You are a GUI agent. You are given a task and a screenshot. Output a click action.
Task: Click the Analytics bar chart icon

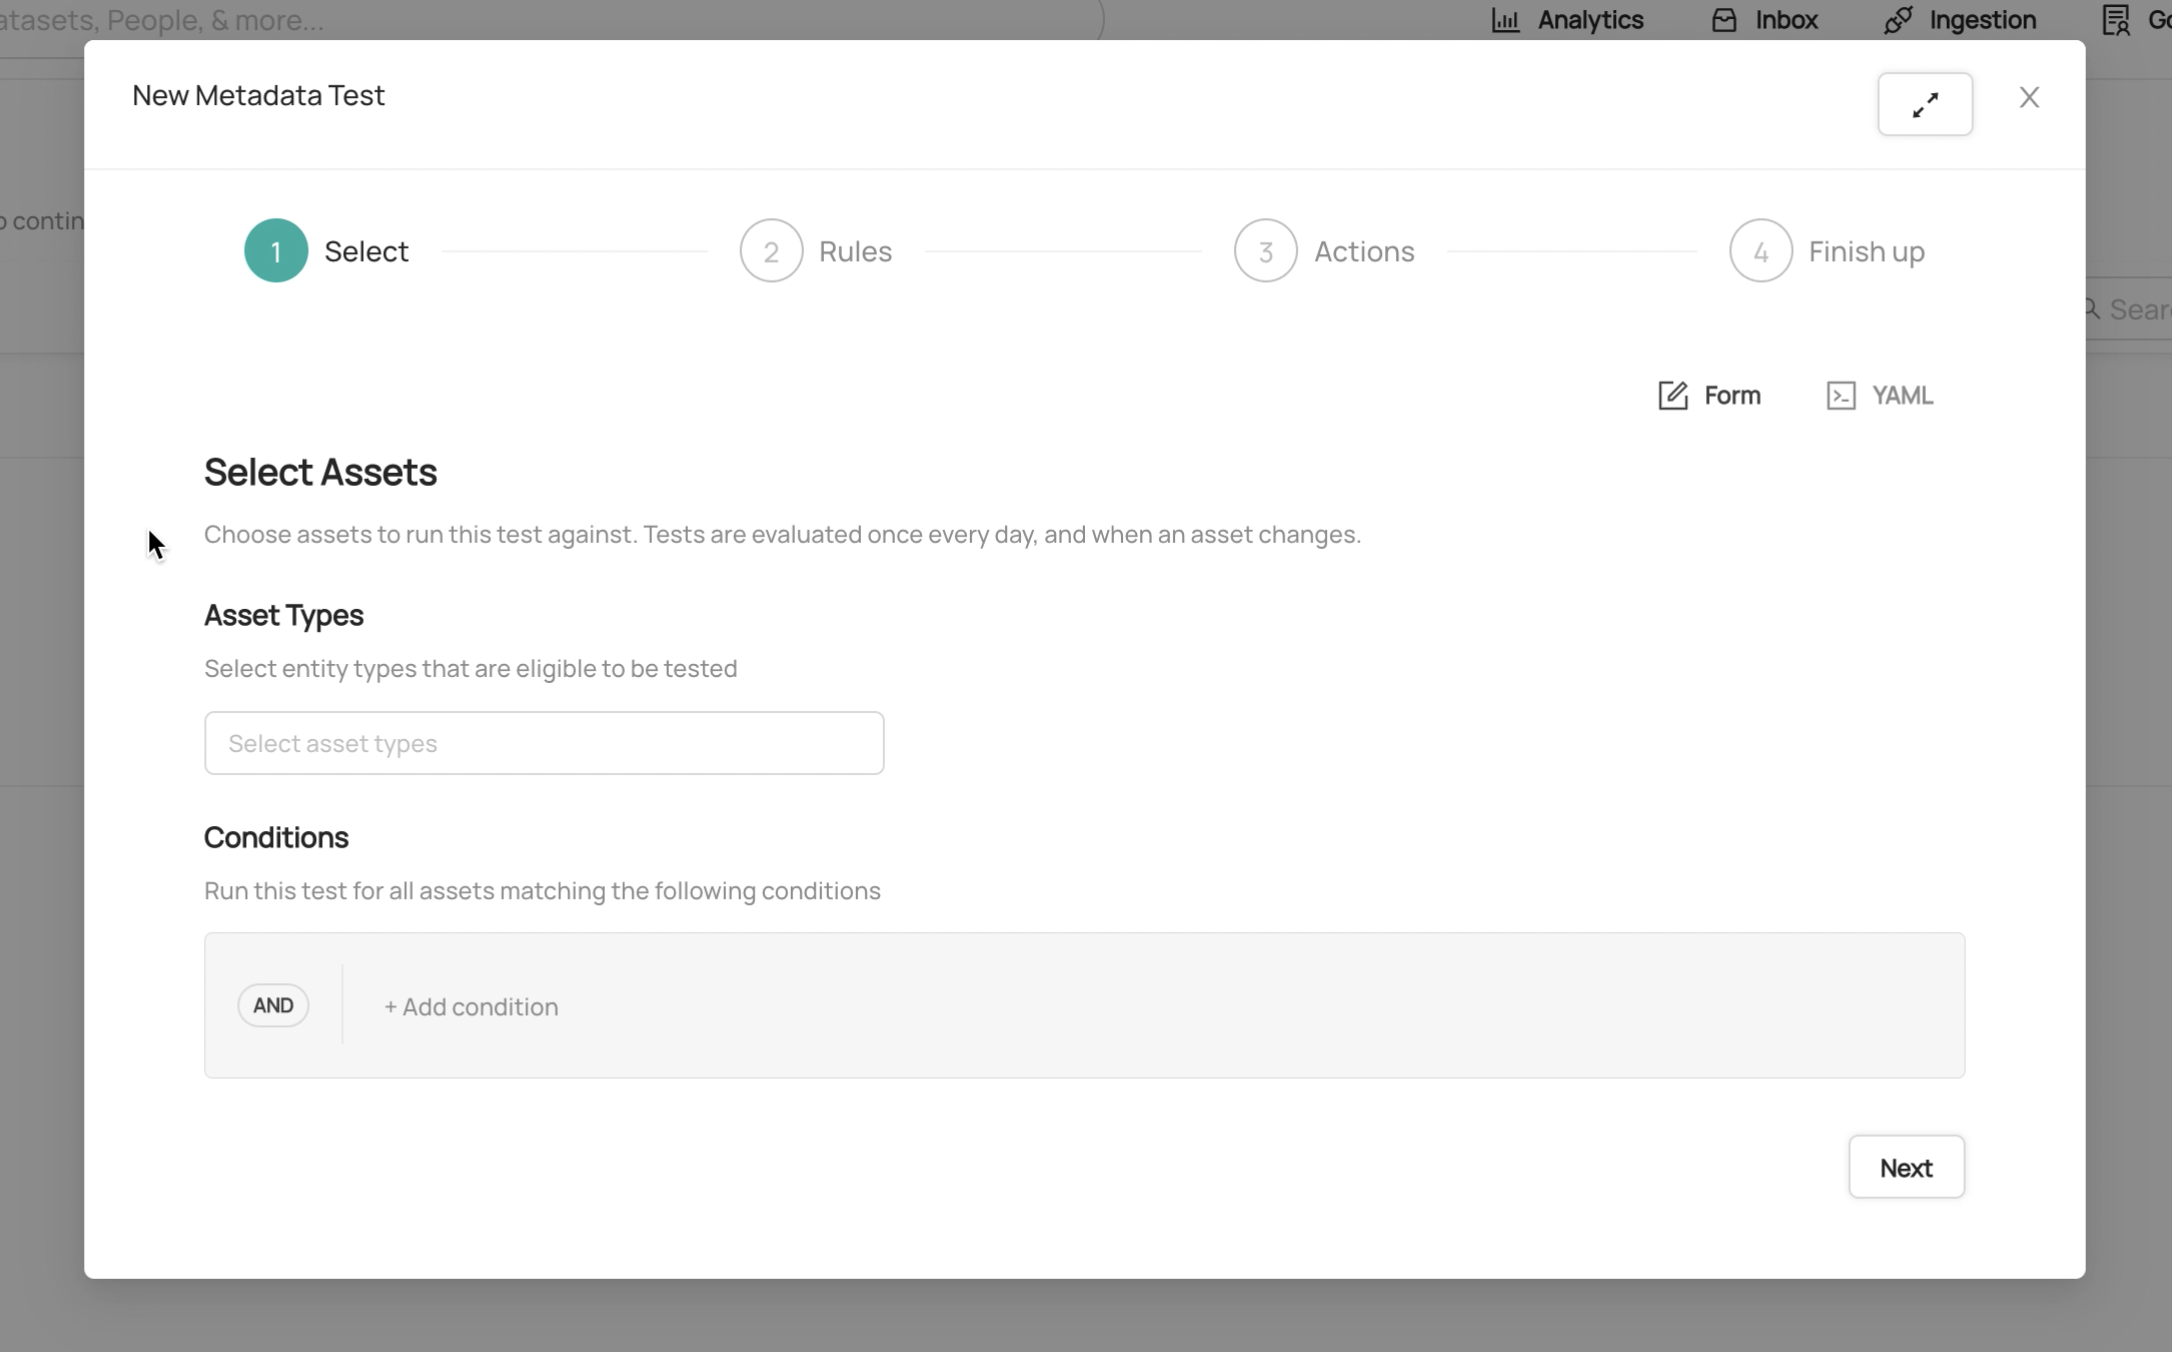tap(1505, 20)
